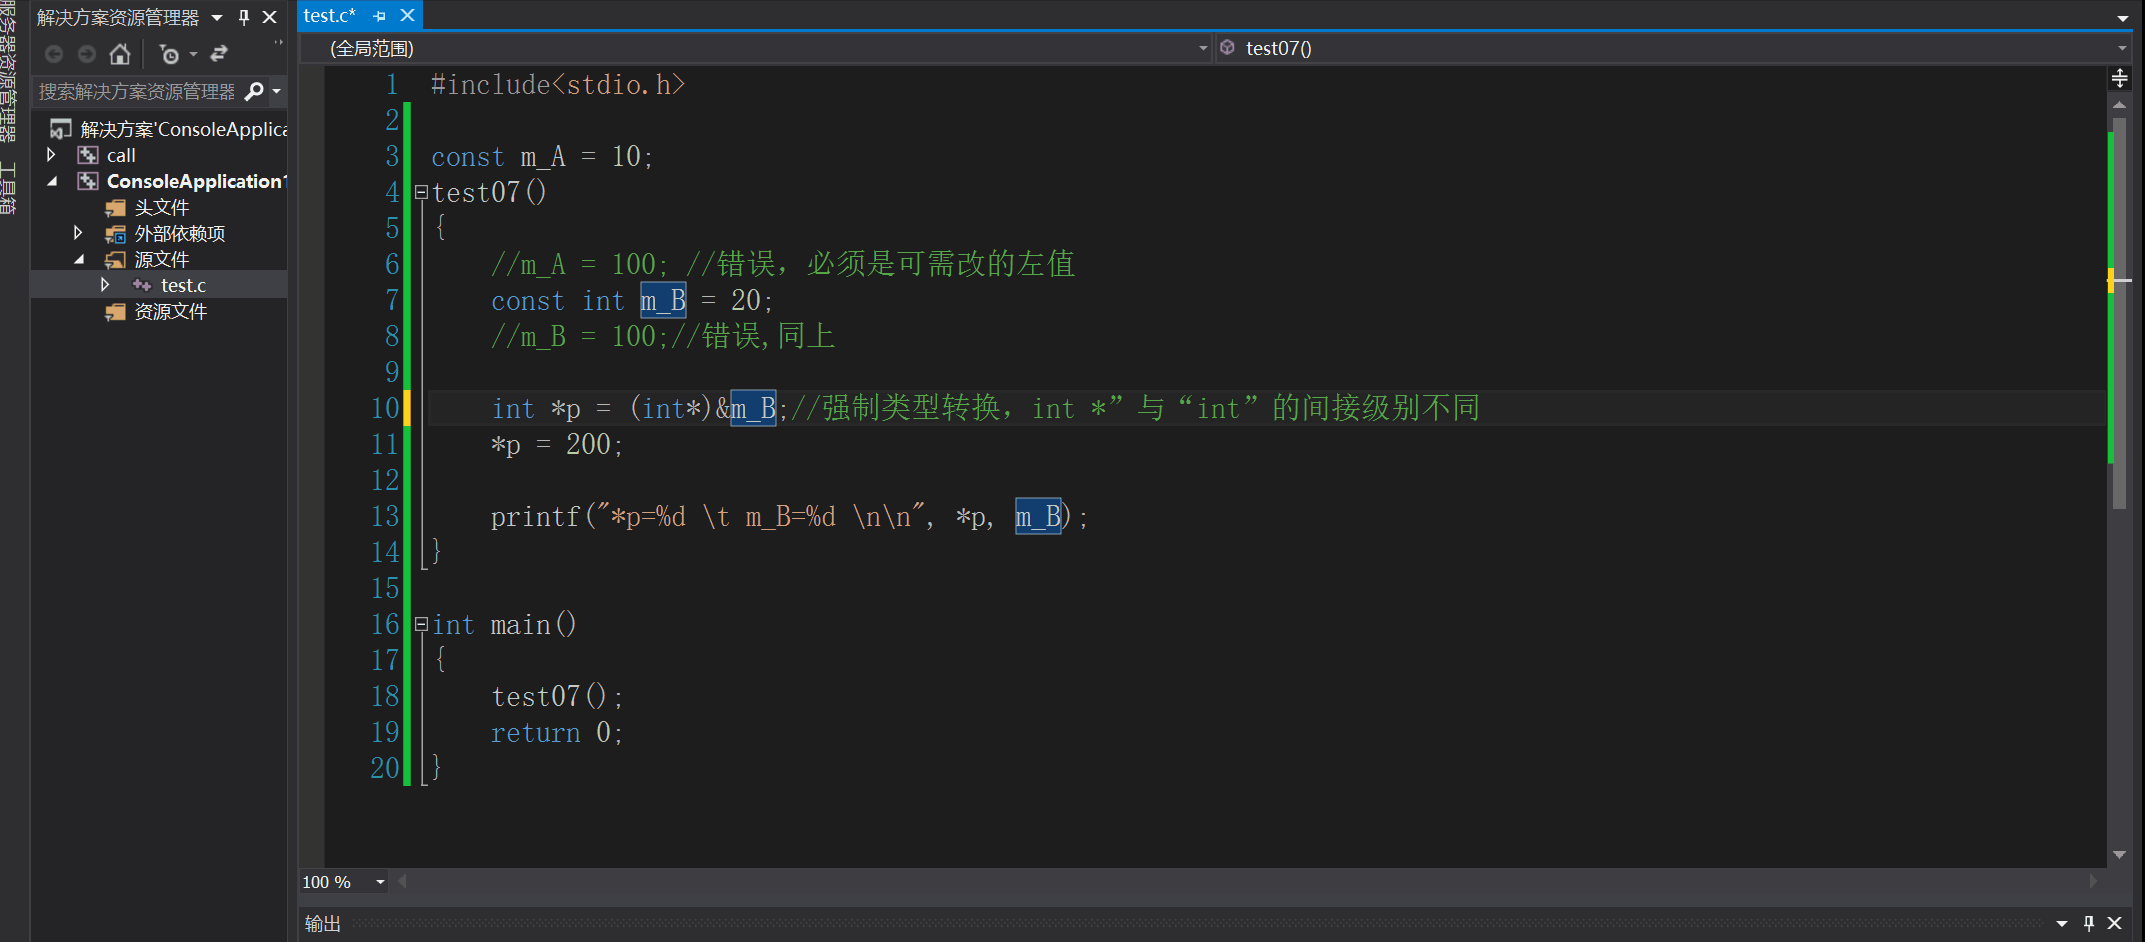Click the horizontal scrollbar right arrow
2145x942 pixels.
pyautogui.click(x=2092, y=881)
